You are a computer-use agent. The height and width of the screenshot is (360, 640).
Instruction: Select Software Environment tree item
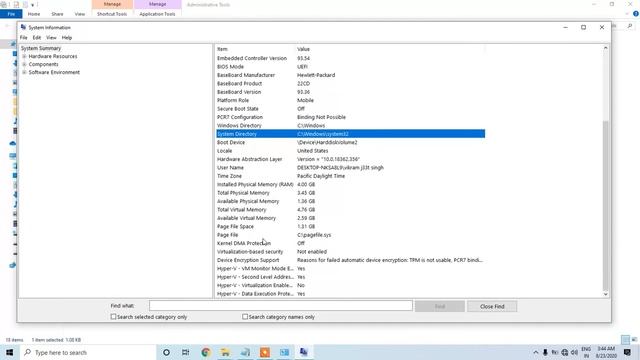pos(54,72)
